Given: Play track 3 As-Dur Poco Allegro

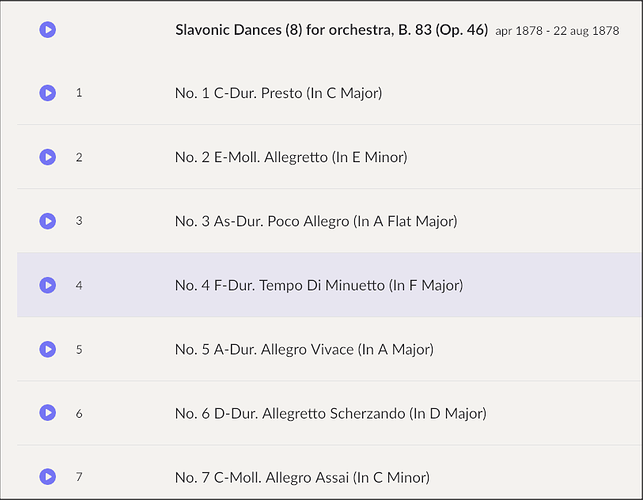Looking at the screenshot, I should coord(48,221).
